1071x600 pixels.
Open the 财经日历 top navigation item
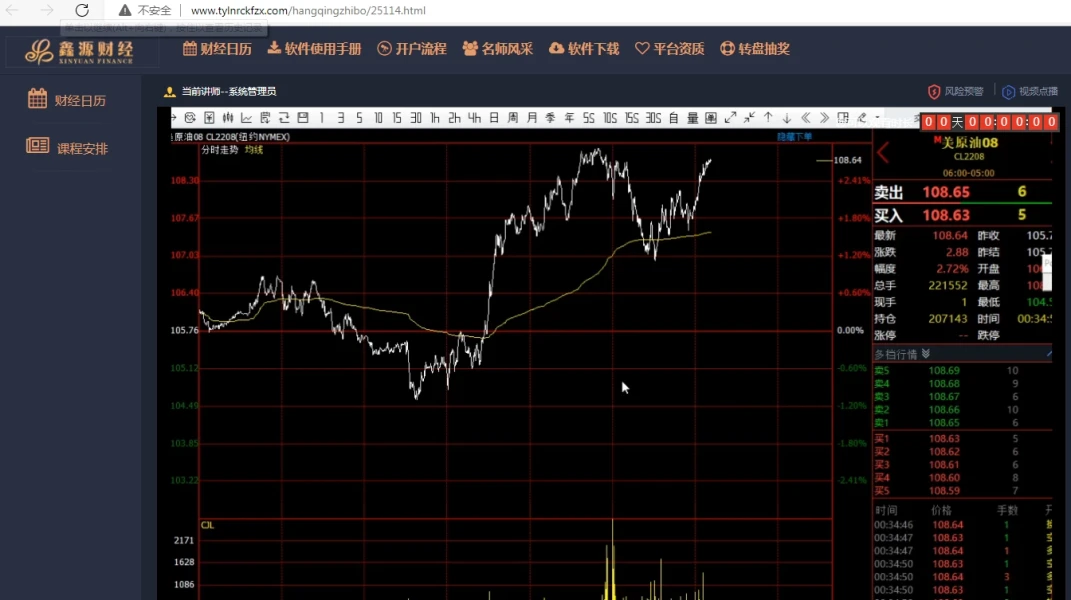pyautogui.click(x=217, y=49)
